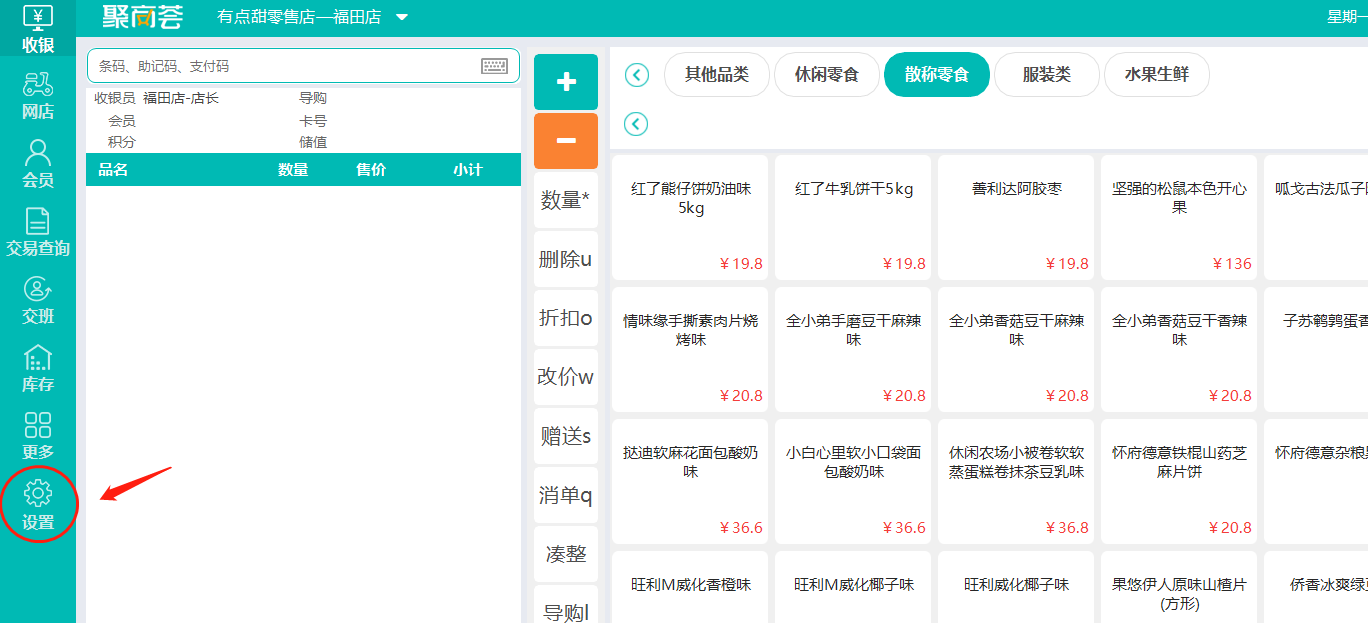
Task: Click the orange minus quantity button
Action: (x=566, y=141)
